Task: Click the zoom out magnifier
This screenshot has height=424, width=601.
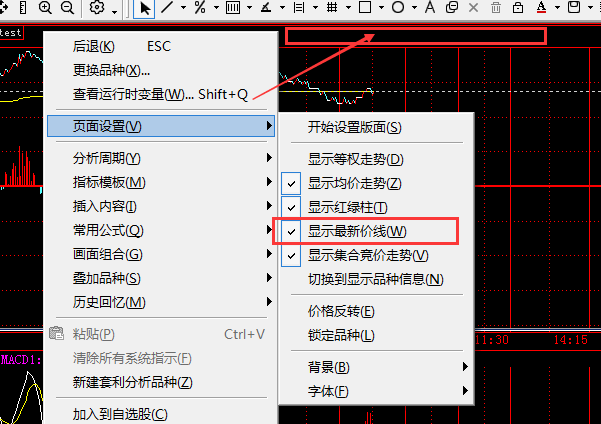Action: [67, 7]
